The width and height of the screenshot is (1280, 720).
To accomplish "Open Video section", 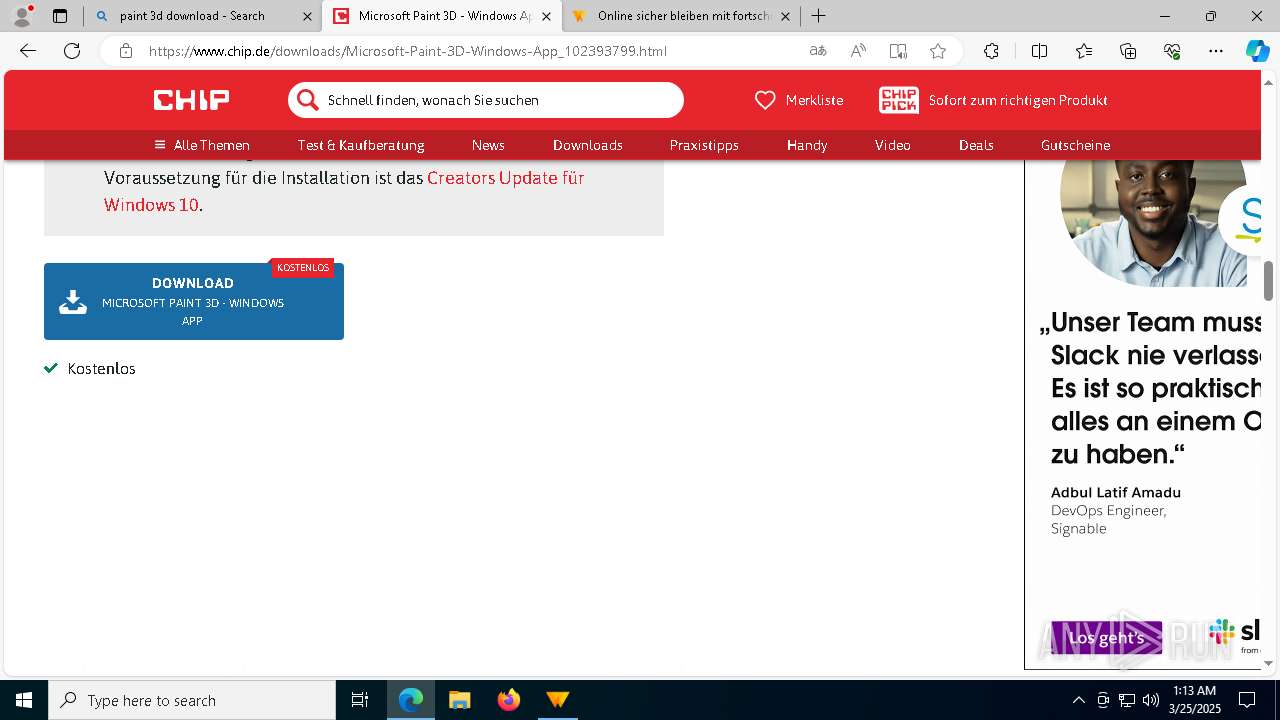I will 893,145.
